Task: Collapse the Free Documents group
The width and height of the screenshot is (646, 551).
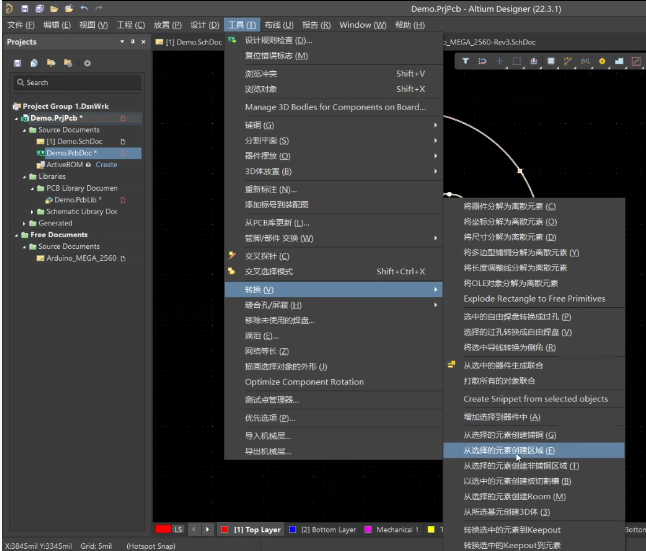Action: tap(16, 235)
